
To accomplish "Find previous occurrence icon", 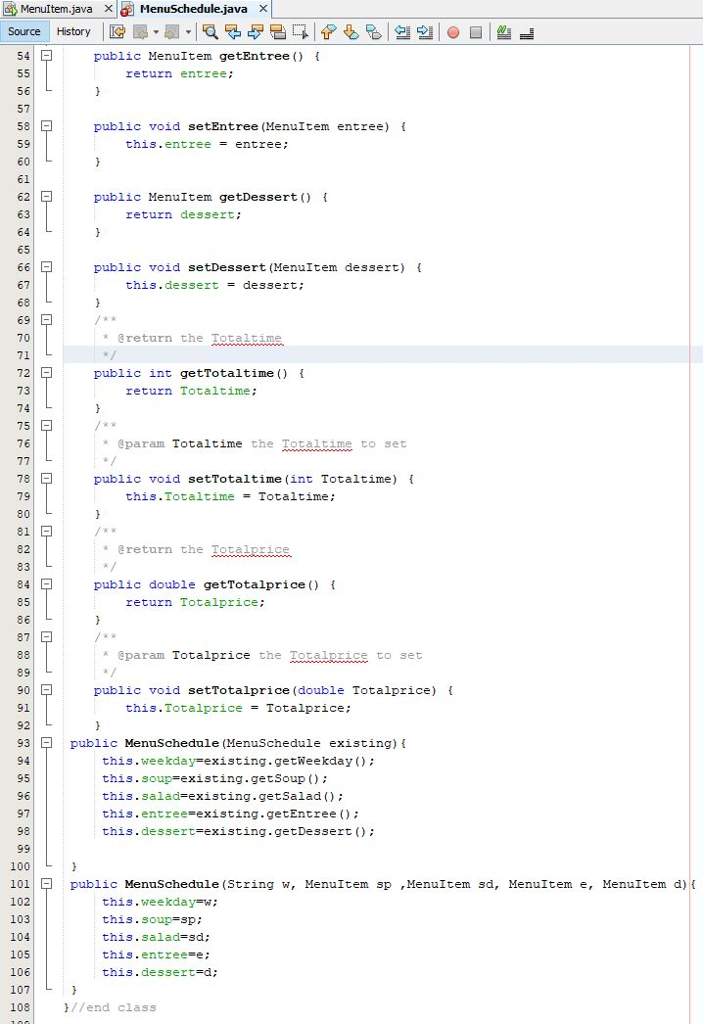I will 233,32.
